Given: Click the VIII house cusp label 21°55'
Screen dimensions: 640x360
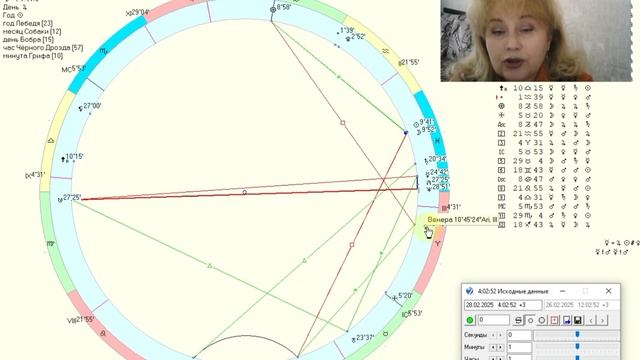Looking at the screenshot, I should (81, 320).
